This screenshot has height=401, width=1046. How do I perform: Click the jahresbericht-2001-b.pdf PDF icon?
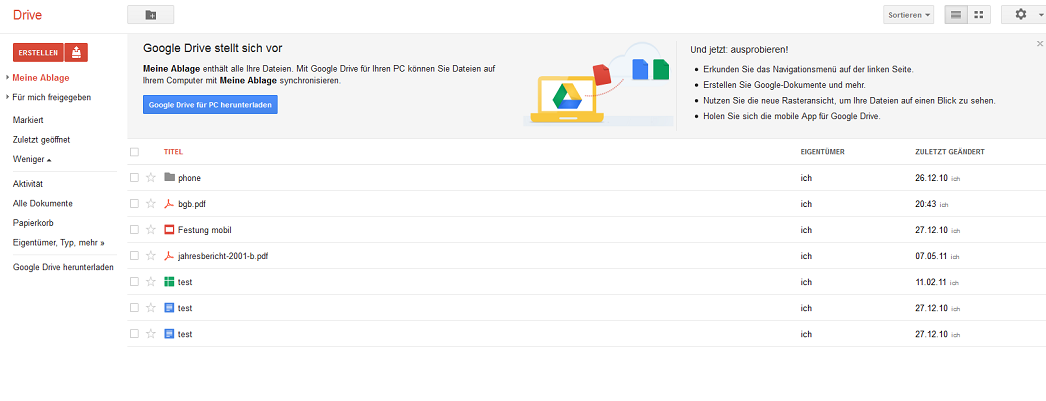pos(169,256)
